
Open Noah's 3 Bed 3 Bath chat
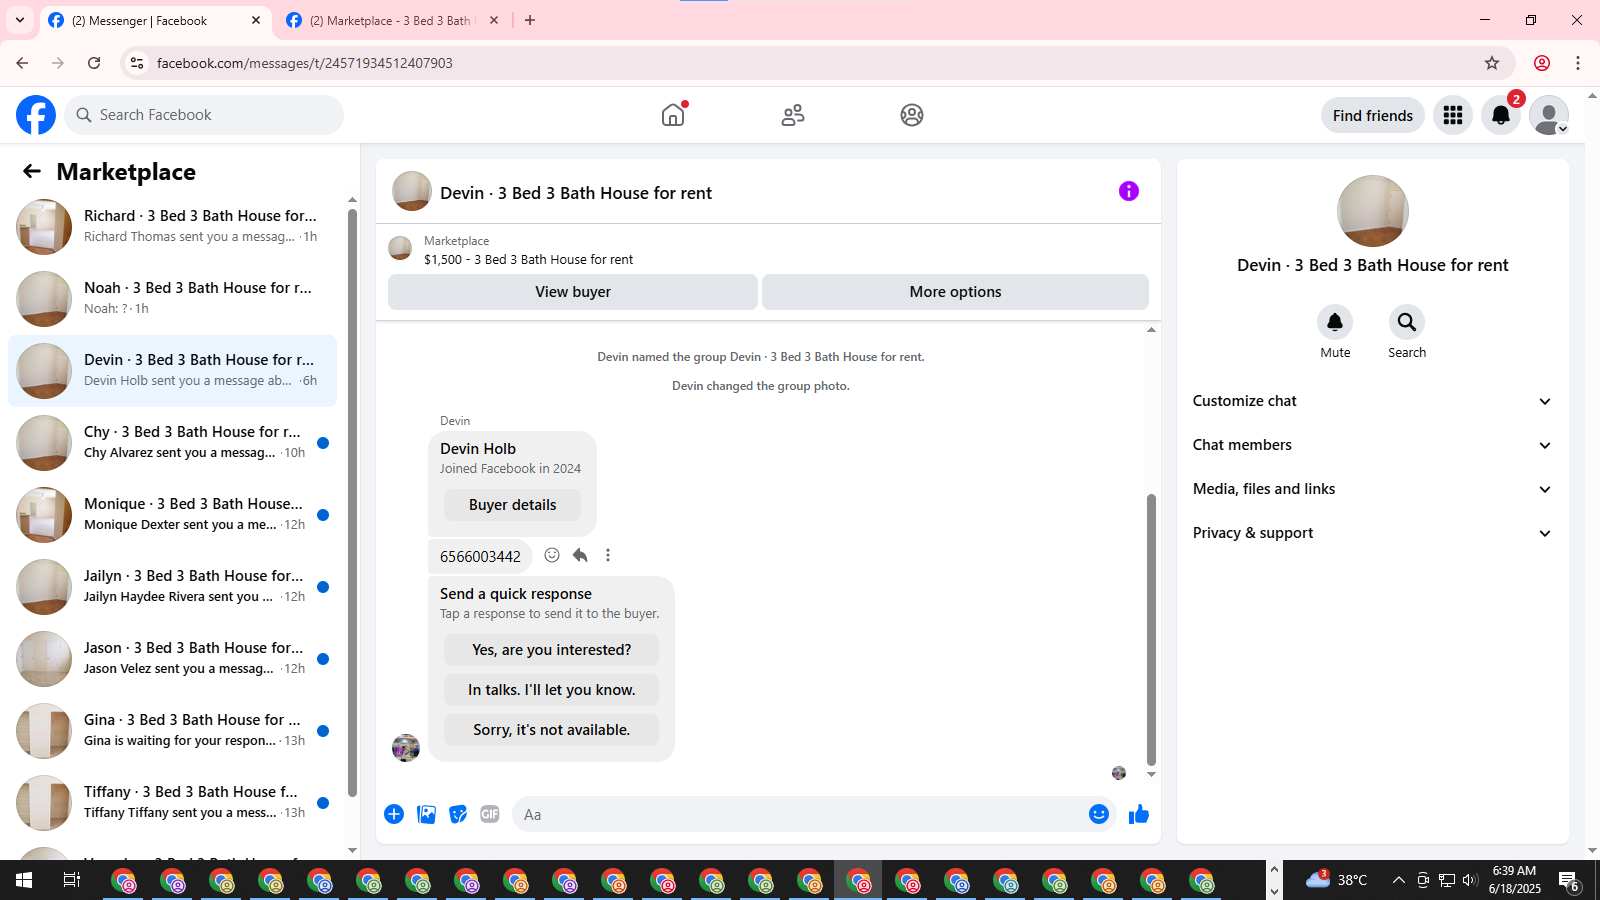coord(172,299)
